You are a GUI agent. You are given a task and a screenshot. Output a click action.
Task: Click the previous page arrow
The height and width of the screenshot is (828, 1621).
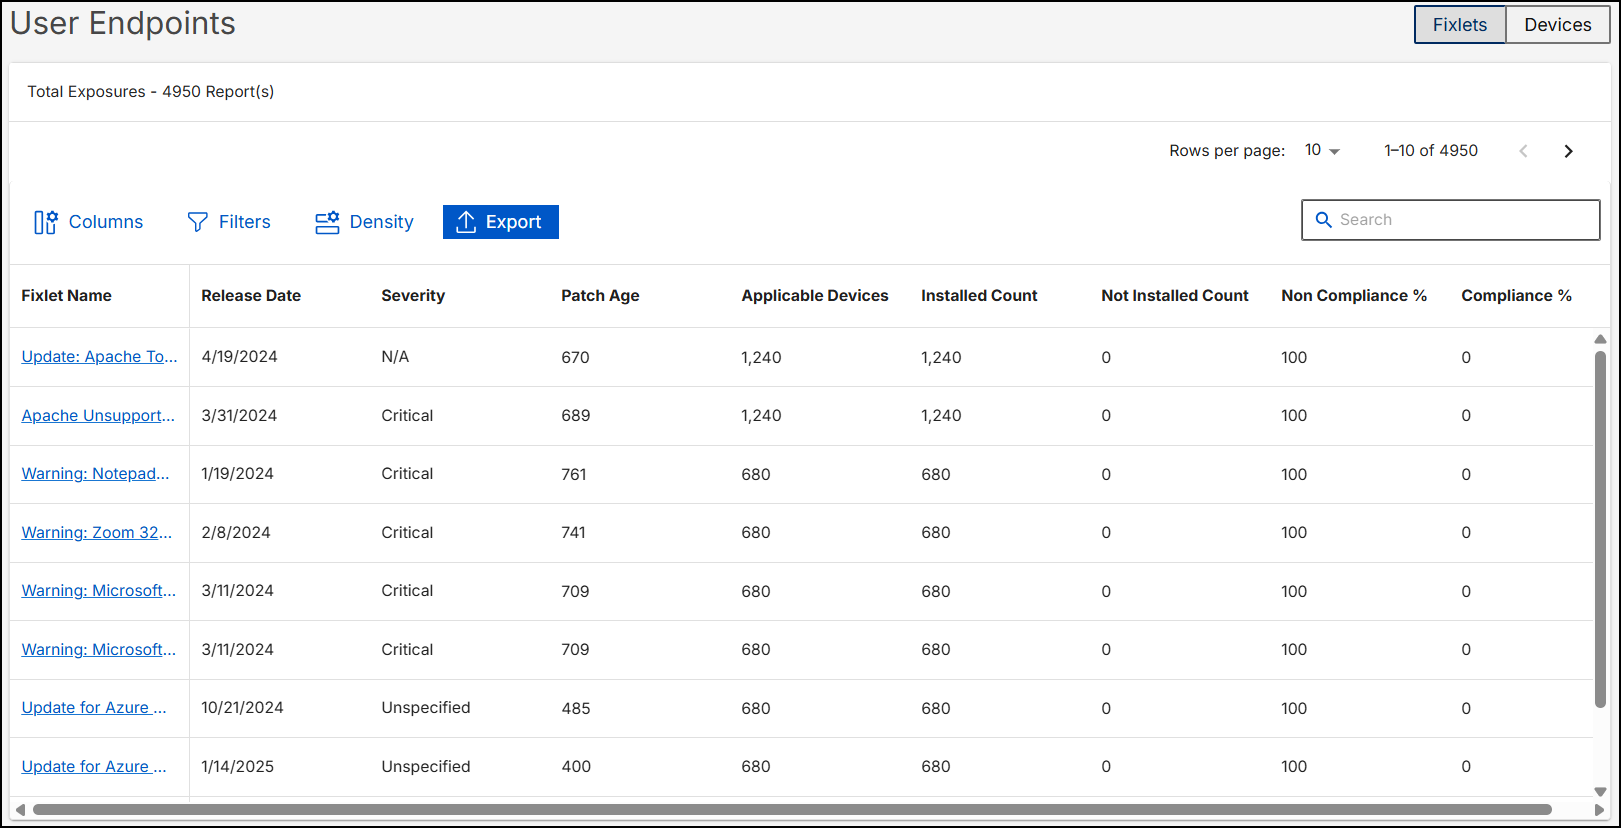[1523, 151]
